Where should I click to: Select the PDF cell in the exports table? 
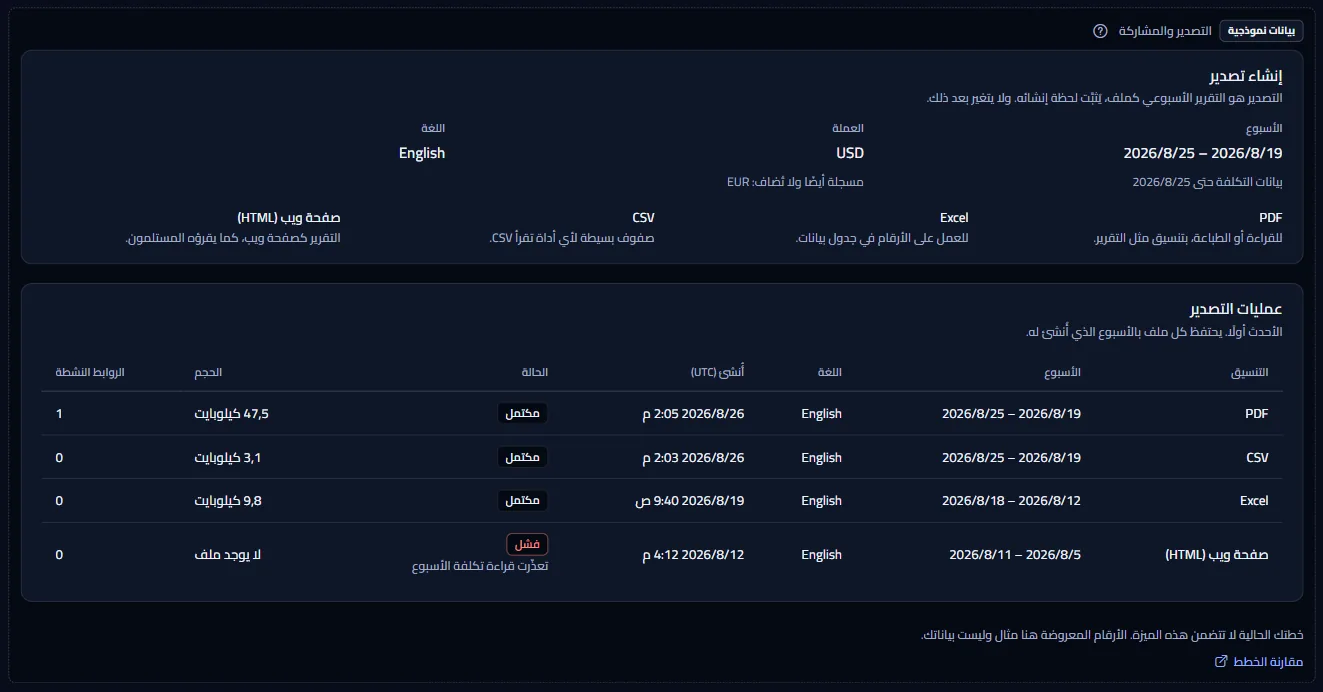(1256, 414)
